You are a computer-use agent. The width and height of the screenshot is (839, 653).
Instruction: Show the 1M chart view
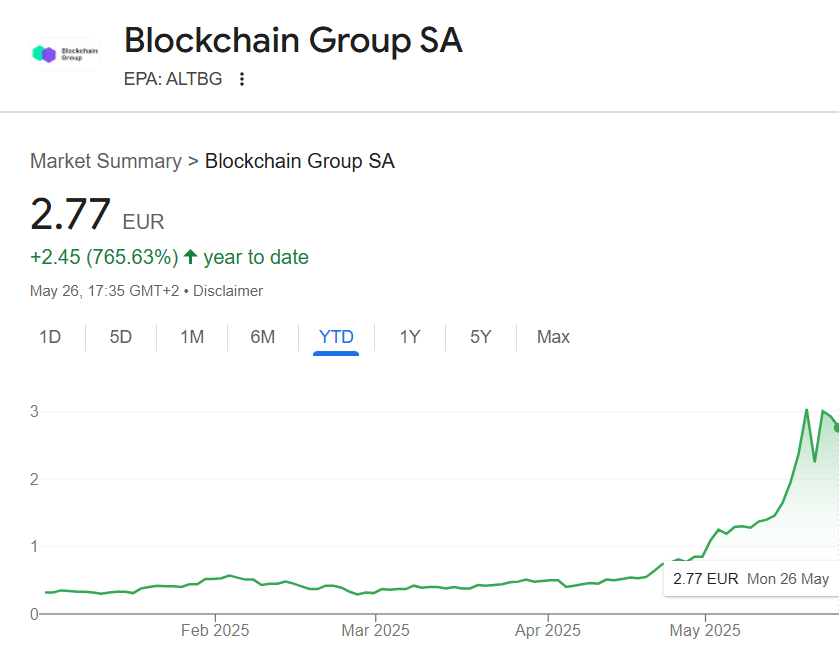192,337
